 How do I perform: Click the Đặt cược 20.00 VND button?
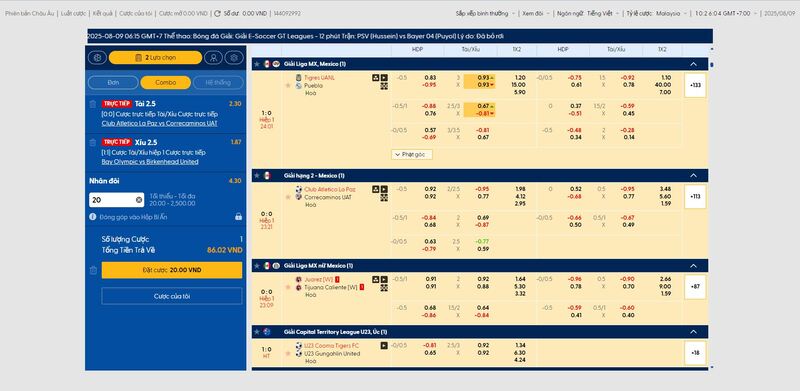click(x=172, y=270)
